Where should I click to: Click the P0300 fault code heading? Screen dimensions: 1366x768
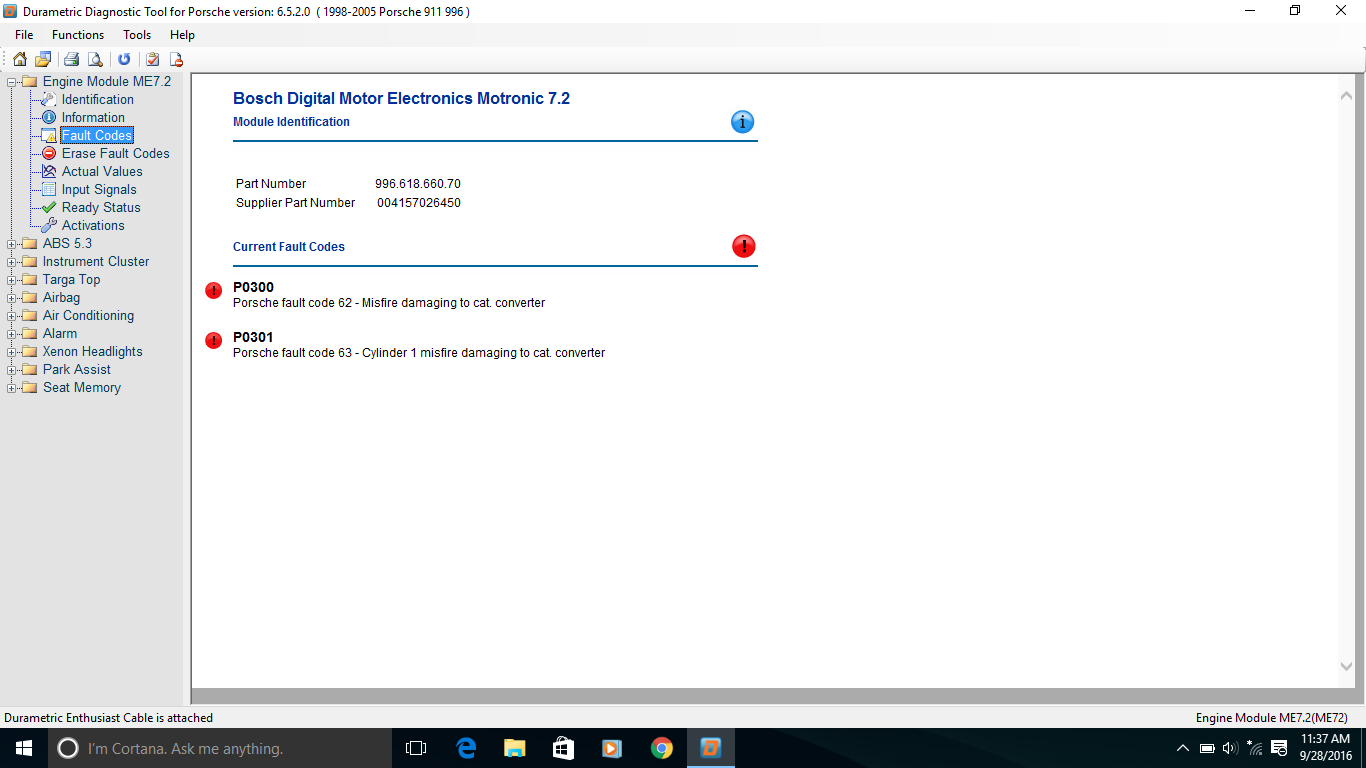coord(253,287)
